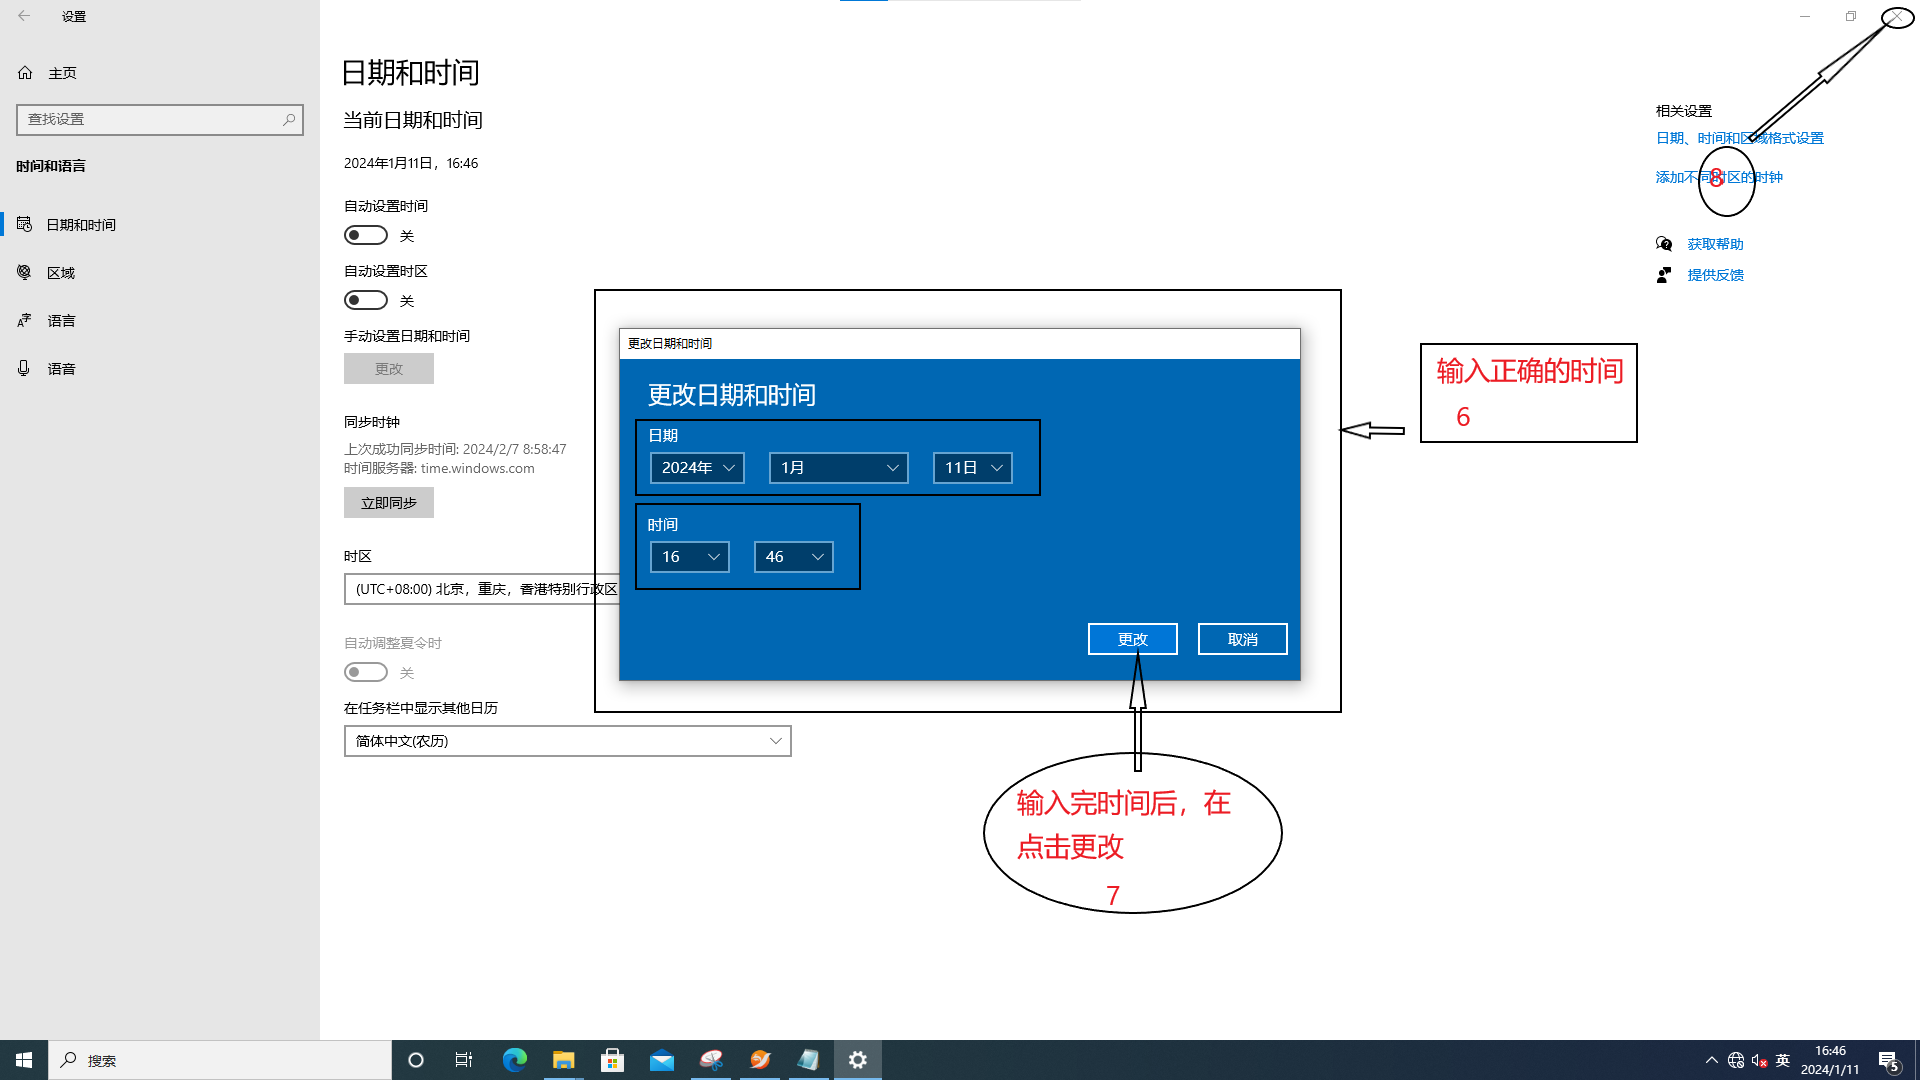Open the Home page in the sidebar
Viewport: 1920px width, 1080px height.
tap(62, 73)
